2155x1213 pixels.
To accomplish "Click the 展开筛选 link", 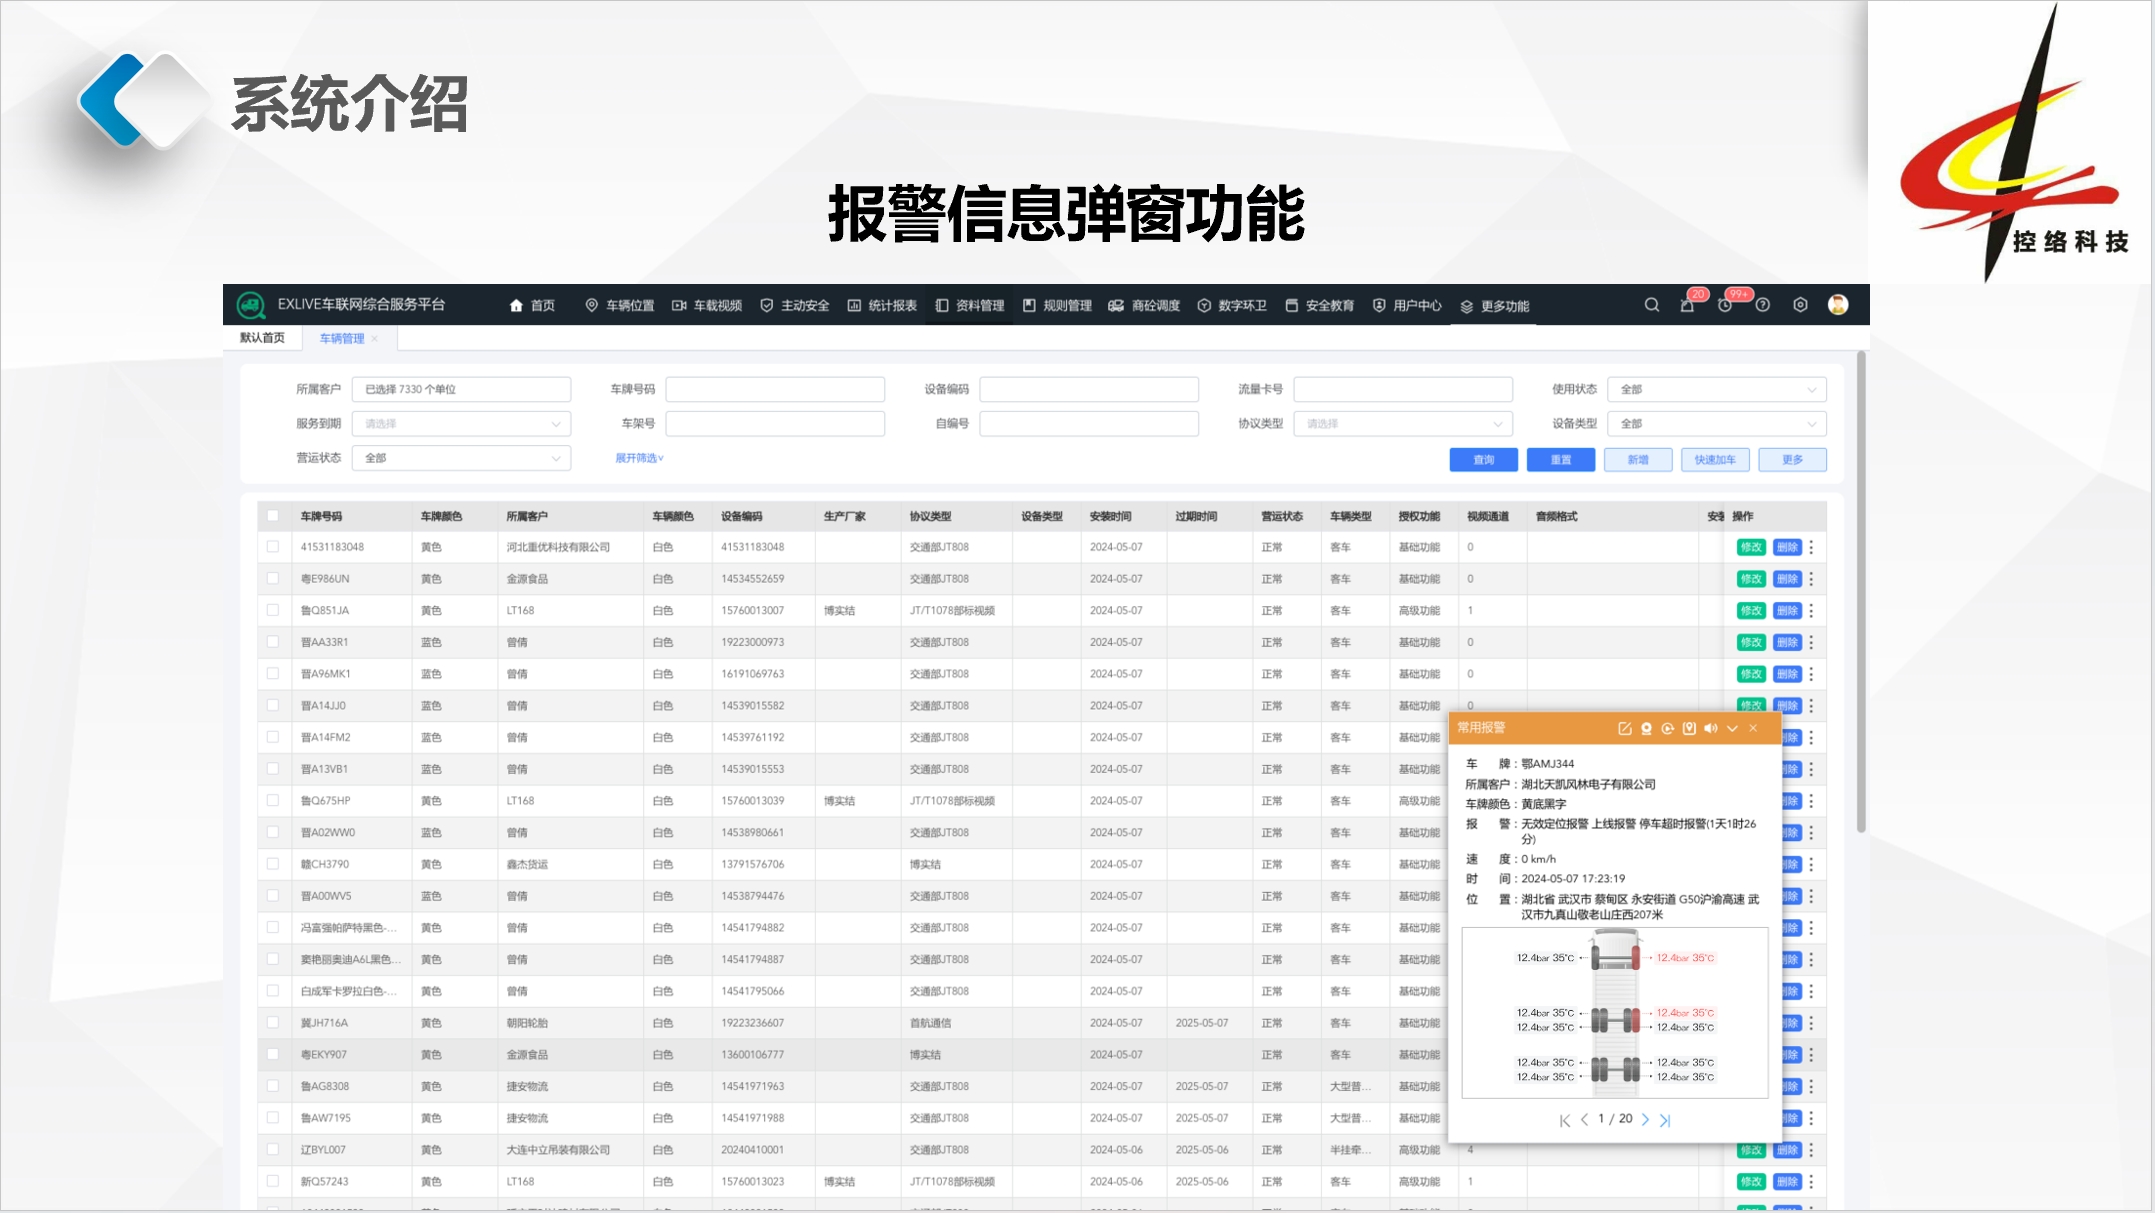I will tap(639, 458).
